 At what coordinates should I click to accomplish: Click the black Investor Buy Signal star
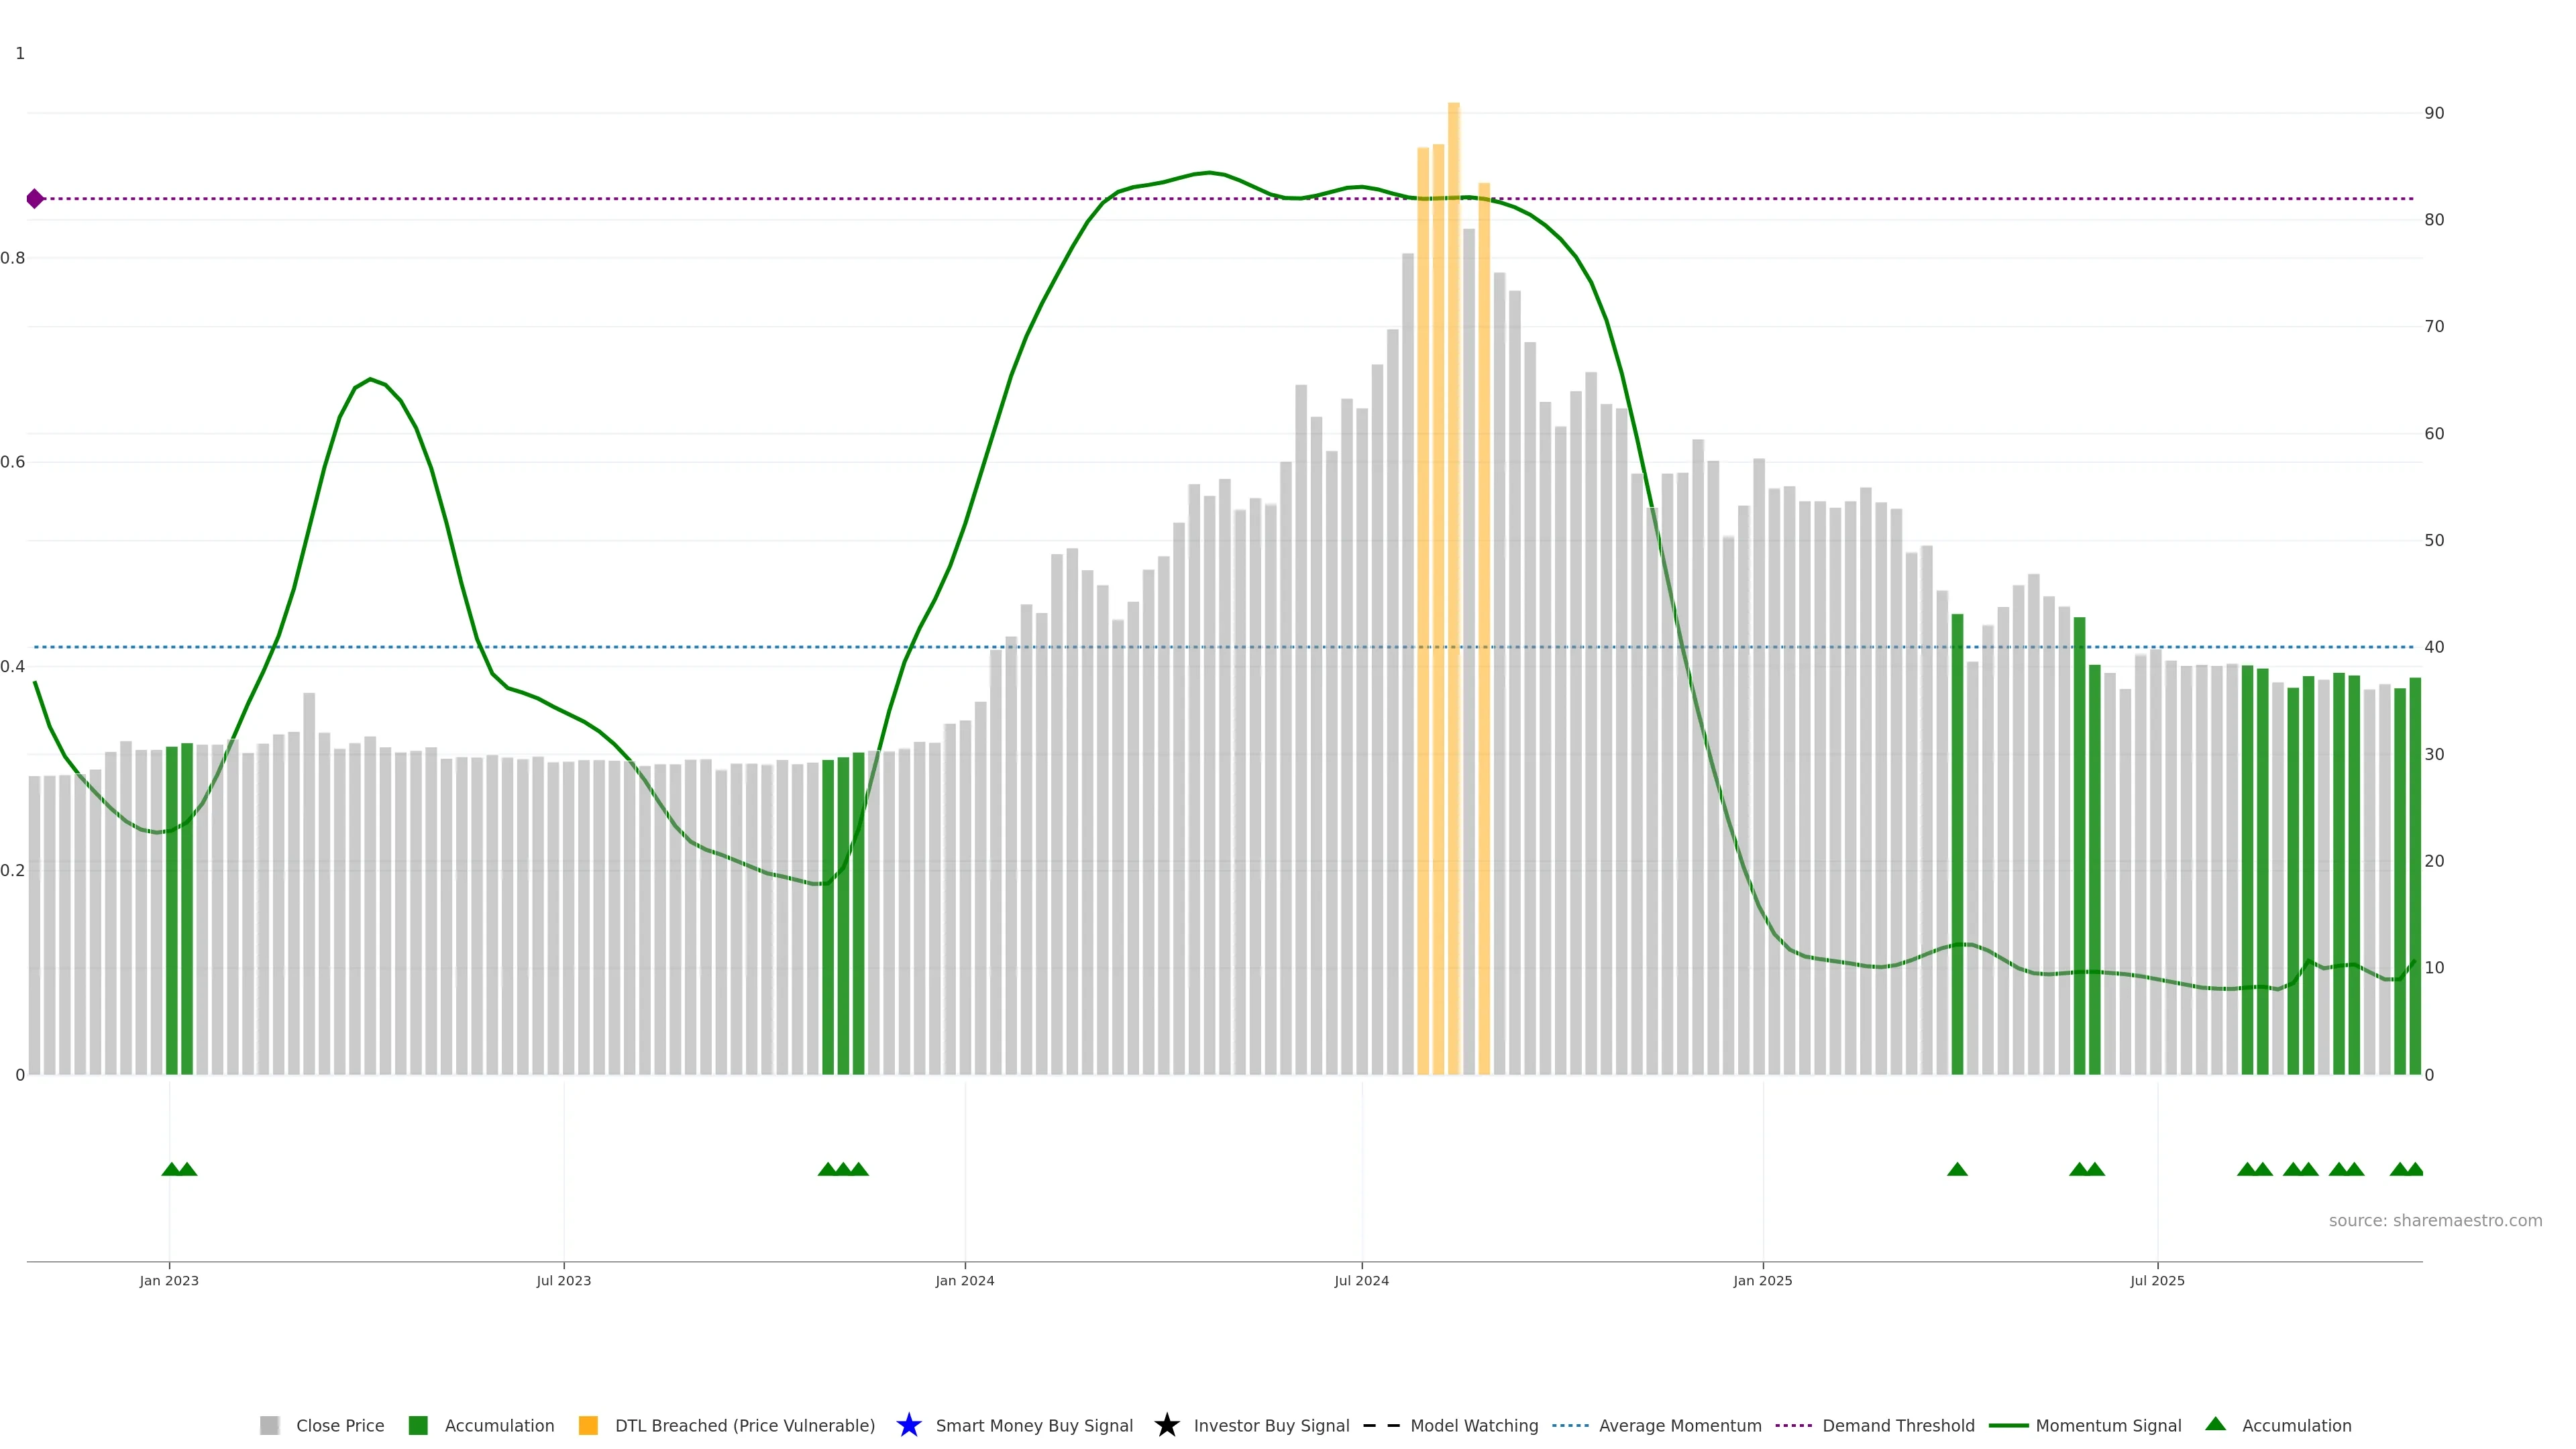click(1166, 1425)
